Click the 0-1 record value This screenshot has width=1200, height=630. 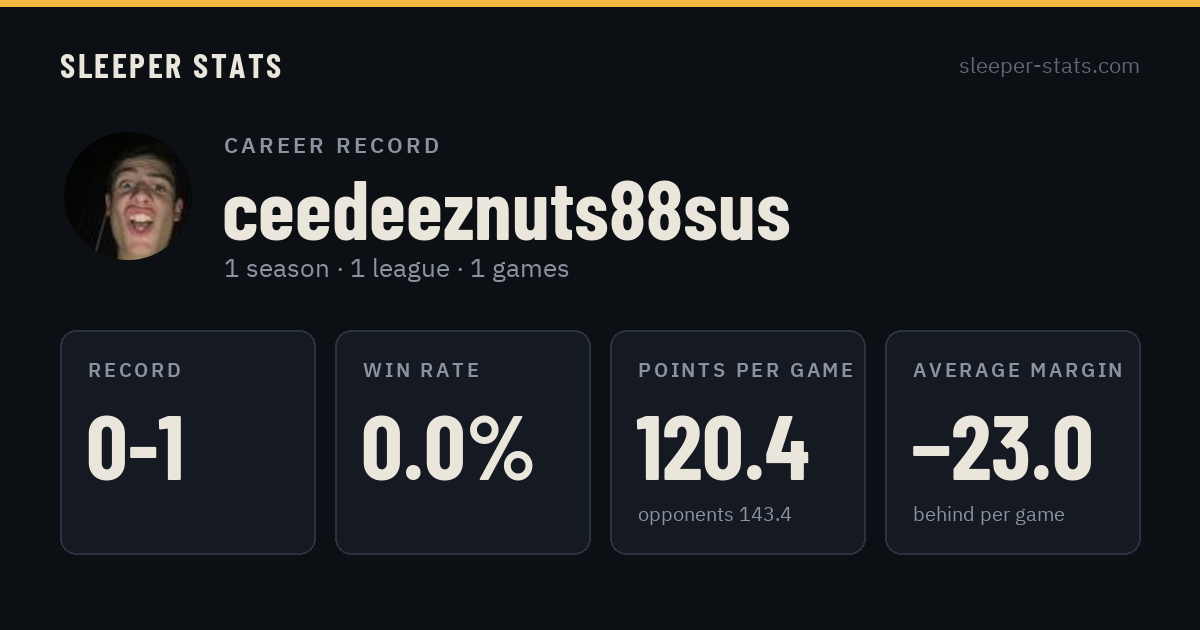(136, 449)
